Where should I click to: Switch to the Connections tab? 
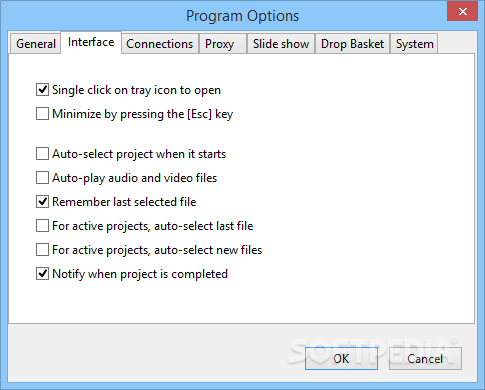[160, 44]
